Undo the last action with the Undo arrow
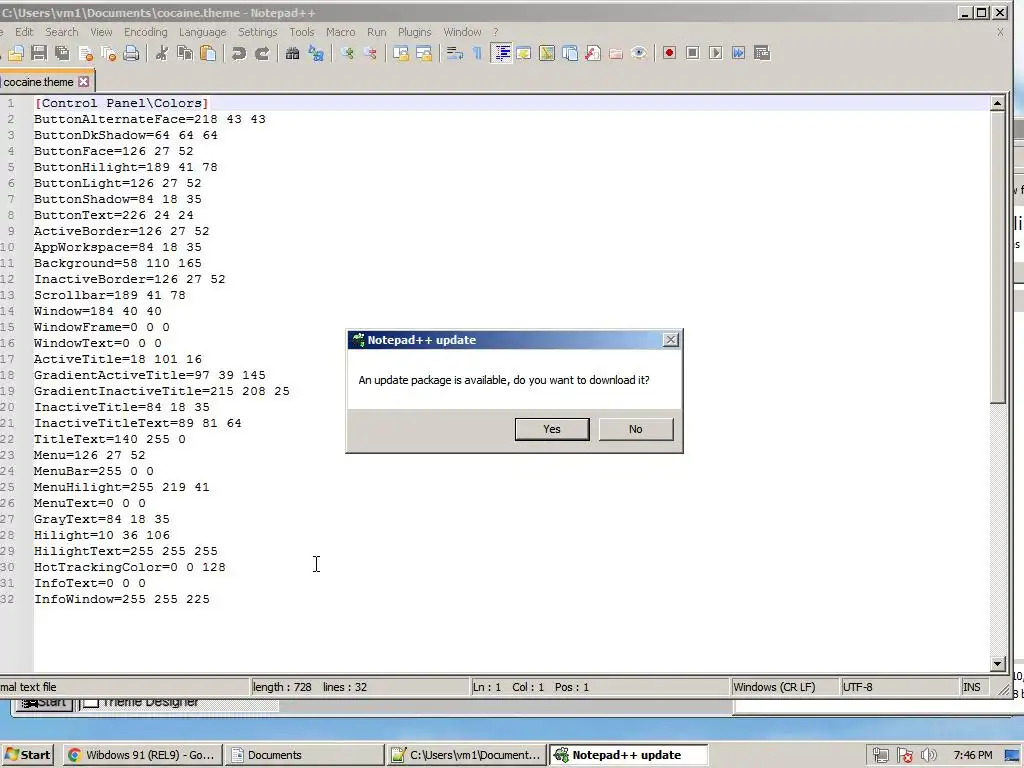1024x768 pixels. 238,54
